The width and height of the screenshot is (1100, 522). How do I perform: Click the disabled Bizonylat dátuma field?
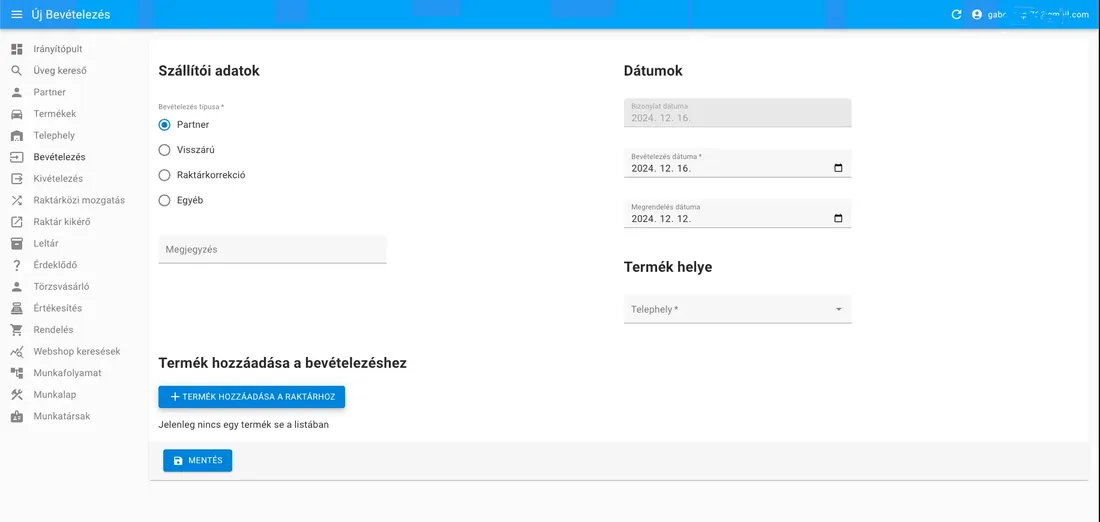737,112
